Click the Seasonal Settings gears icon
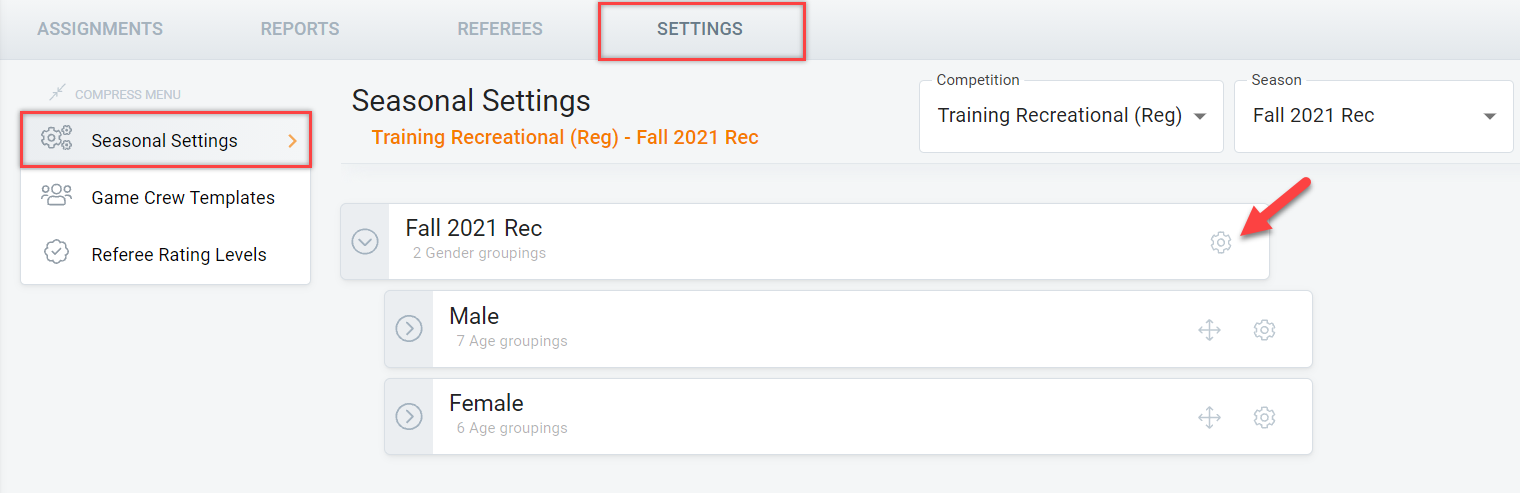The width and height of the screenshot is (1520, 493). point(56,139)
